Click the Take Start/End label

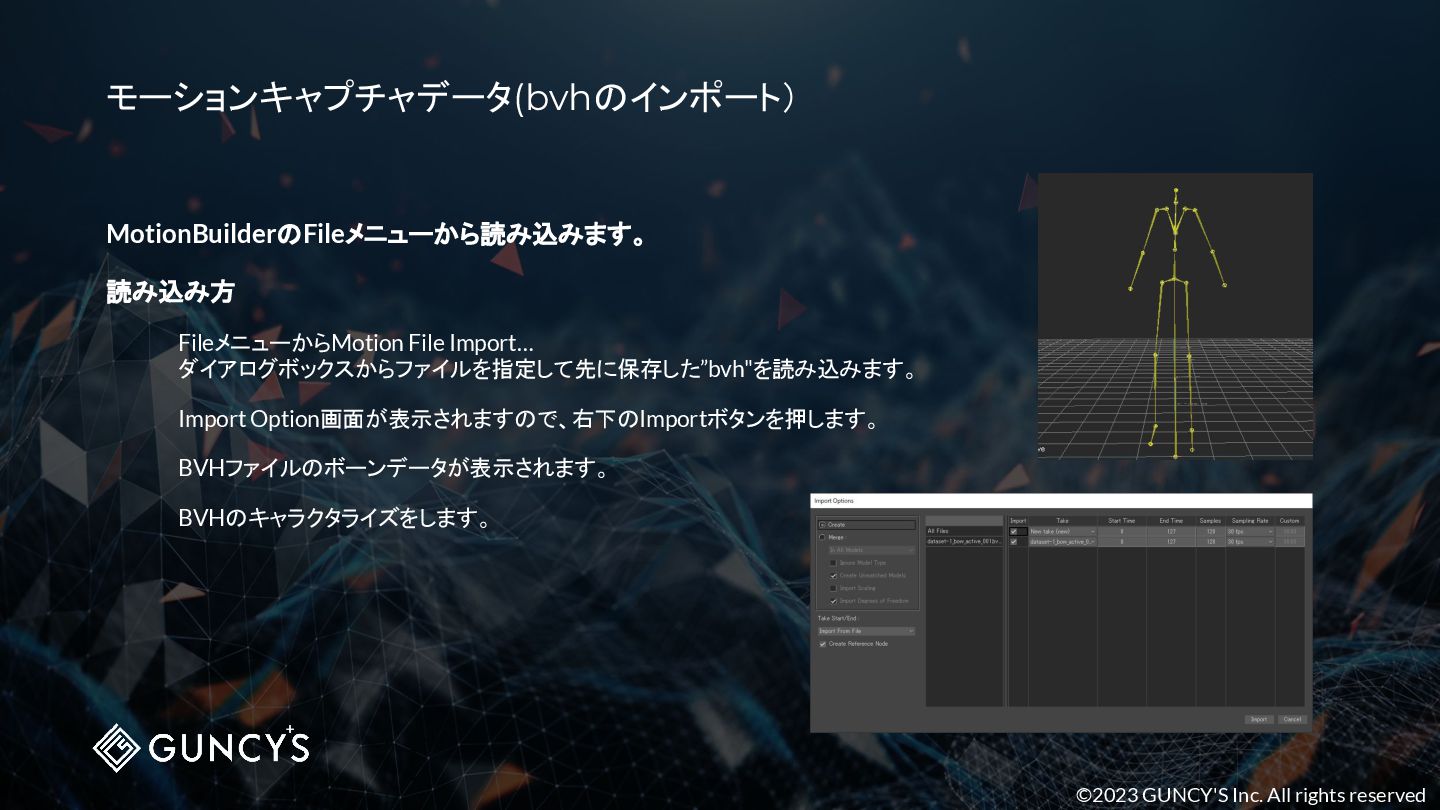coord(838,618)
